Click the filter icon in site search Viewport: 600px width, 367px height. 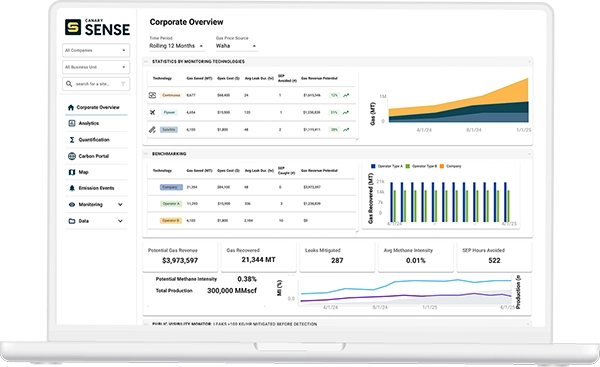(x=123, y=84)
